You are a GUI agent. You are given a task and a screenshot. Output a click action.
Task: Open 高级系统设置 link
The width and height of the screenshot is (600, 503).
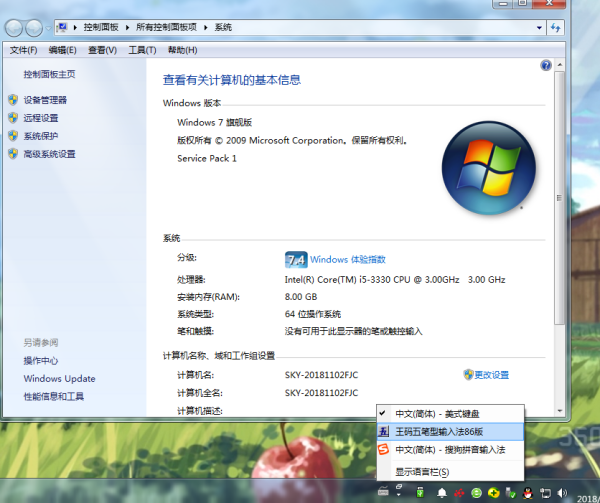[x=49, y=154]
